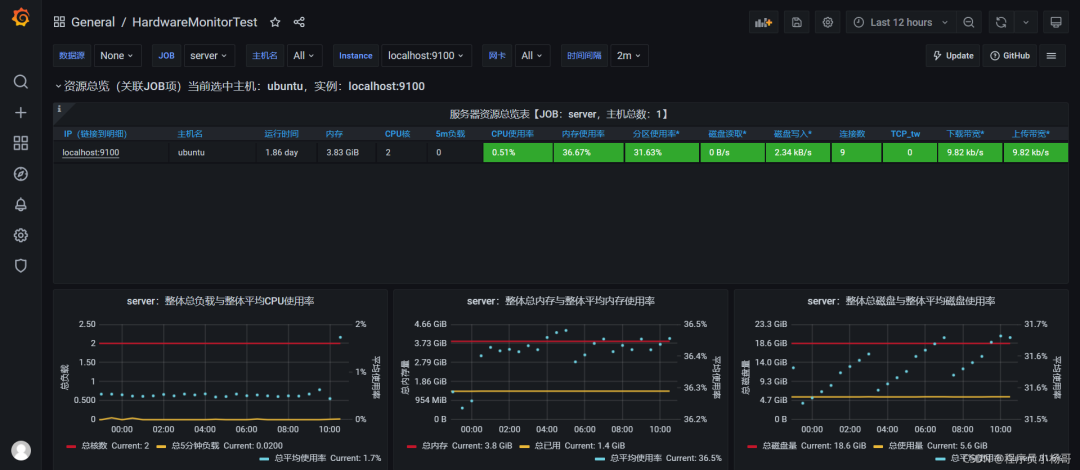Open Server Admin shield icon
The height and width of the screenshot is (470, 1080).
point(21,265)
